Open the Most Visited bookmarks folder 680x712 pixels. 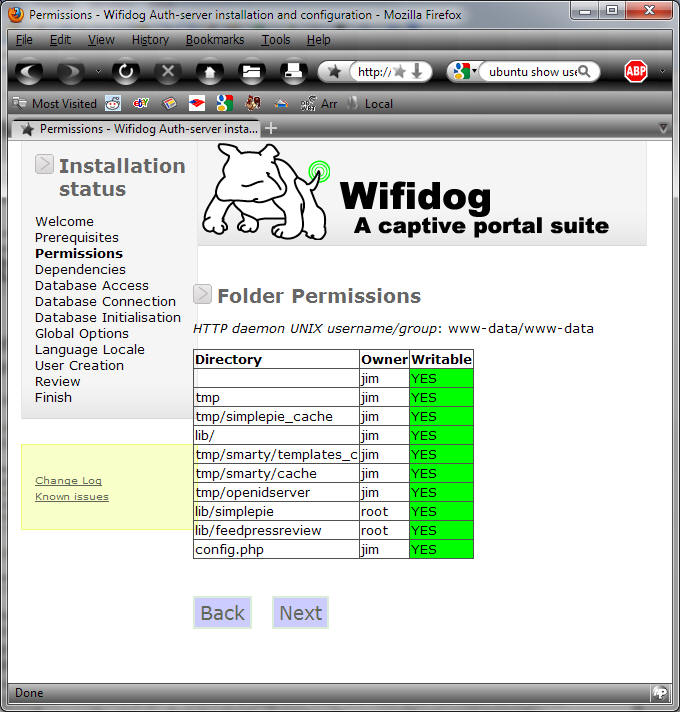(54, 104)
